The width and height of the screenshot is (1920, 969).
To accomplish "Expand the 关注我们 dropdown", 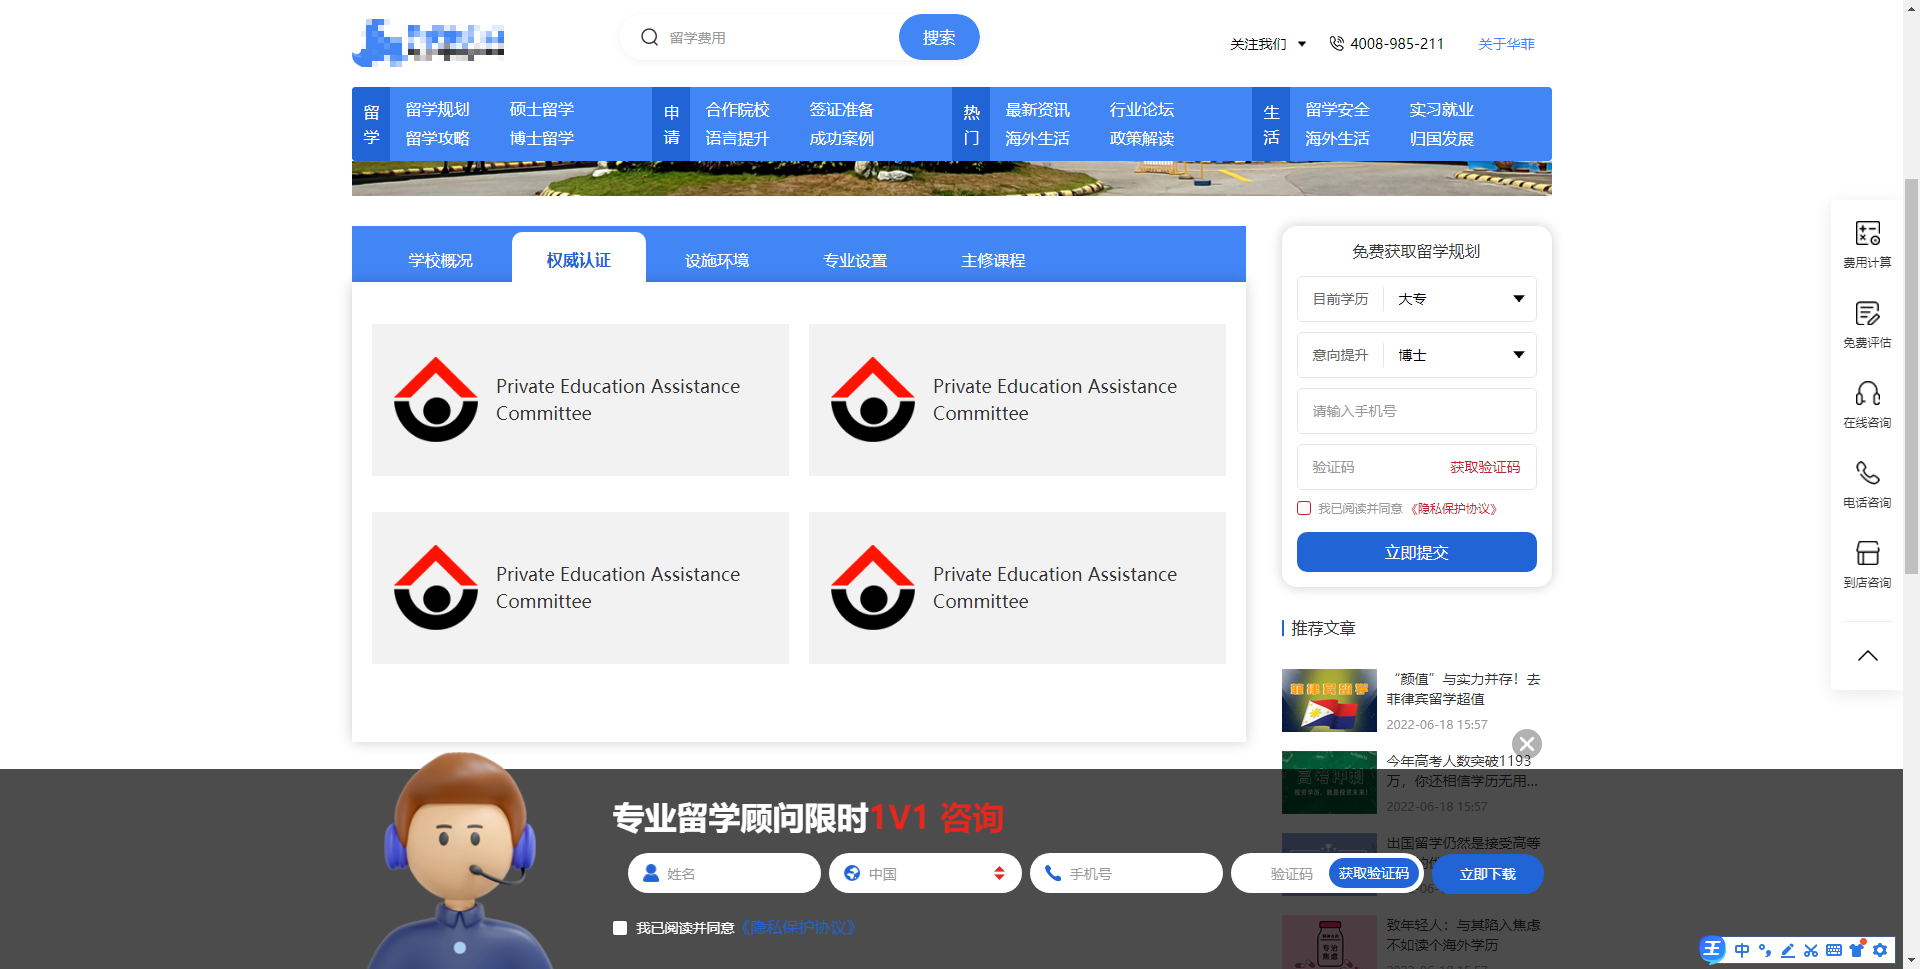I will coord(1268,44).
